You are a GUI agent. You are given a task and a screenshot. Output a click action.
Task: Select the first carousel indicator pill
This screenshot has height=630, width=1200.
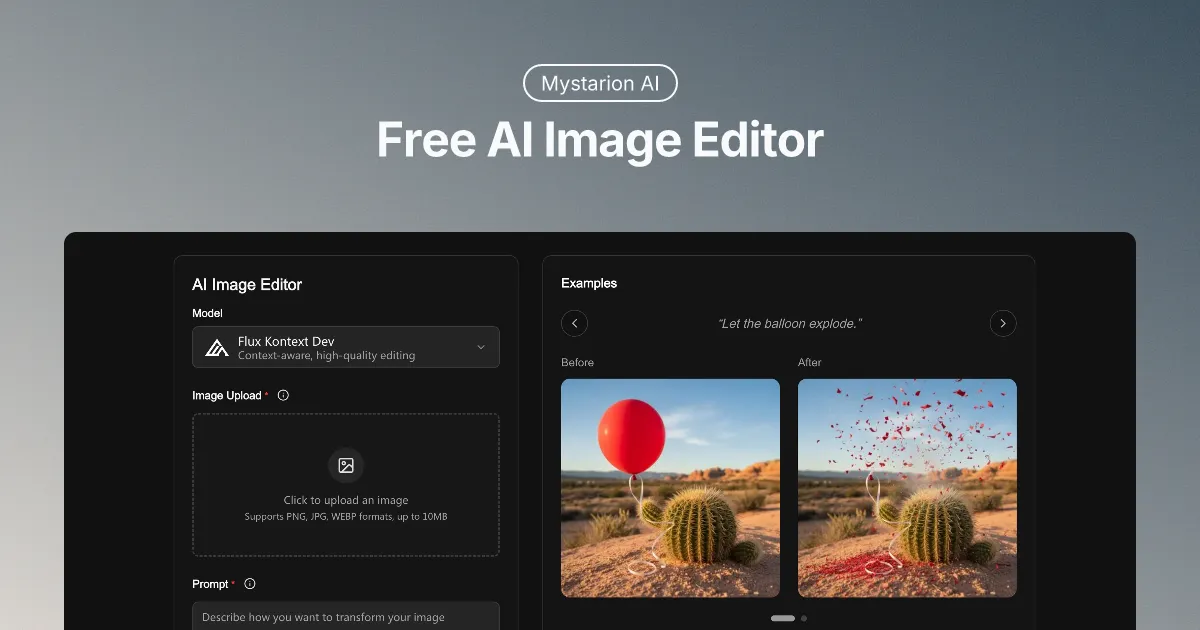tap(783, 618)
